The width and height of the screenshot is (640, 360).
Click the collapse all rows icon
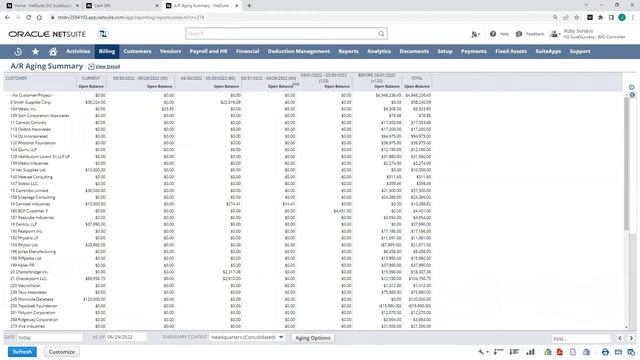pyautogui.click(x=498, y=352)
